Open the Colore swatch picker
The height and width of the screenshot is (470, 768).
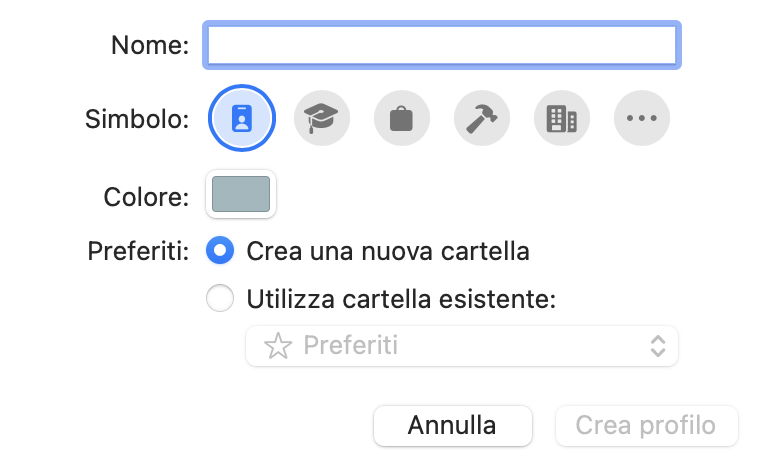241,194
